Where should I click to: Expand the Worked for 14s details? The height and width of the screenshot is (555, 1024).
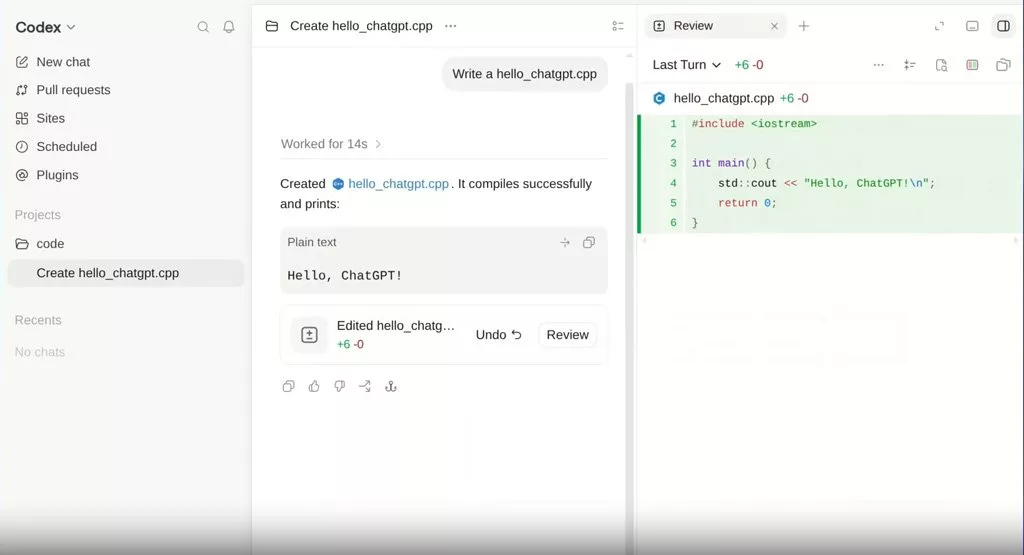pyautogui.click(x=330, y=144)
